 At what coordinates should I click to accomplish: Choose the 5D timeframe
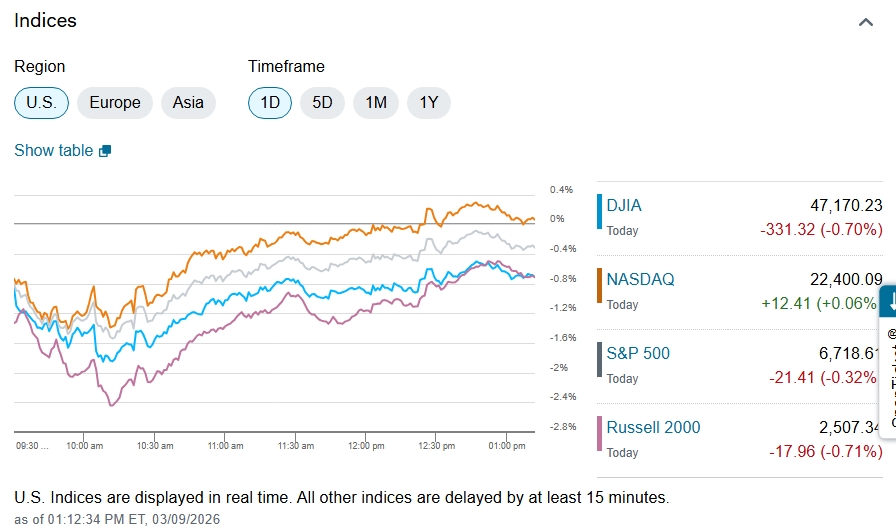click(x=322, y=103)
